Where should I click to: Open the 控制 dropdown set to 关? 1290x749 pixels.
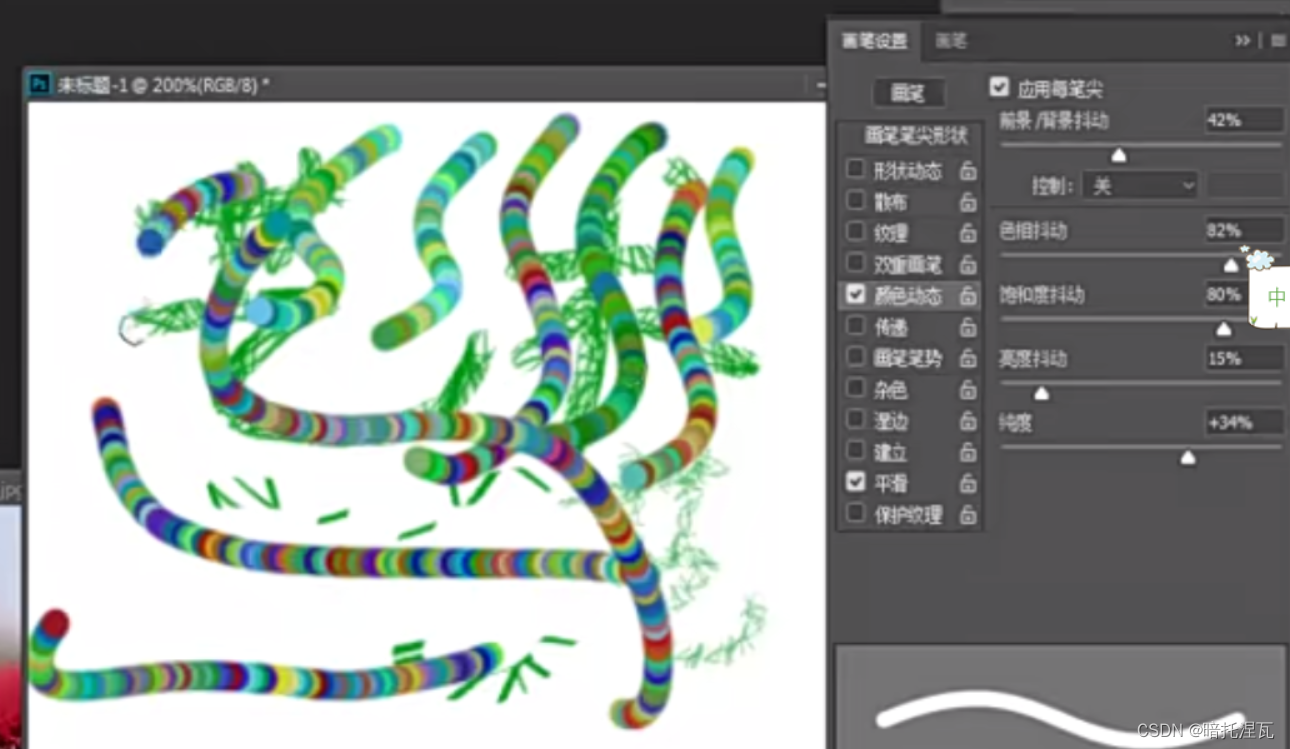click(x=1140, y=186)
